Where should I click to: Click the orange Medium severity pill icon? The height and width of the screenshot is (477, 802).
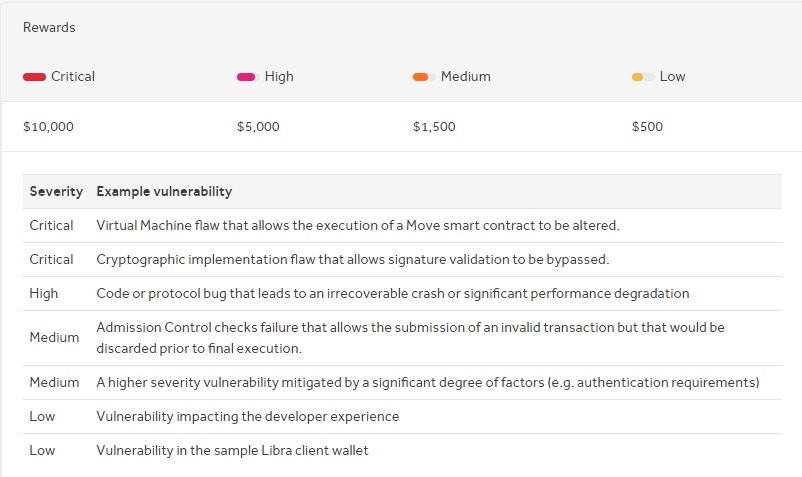[424, 77]
